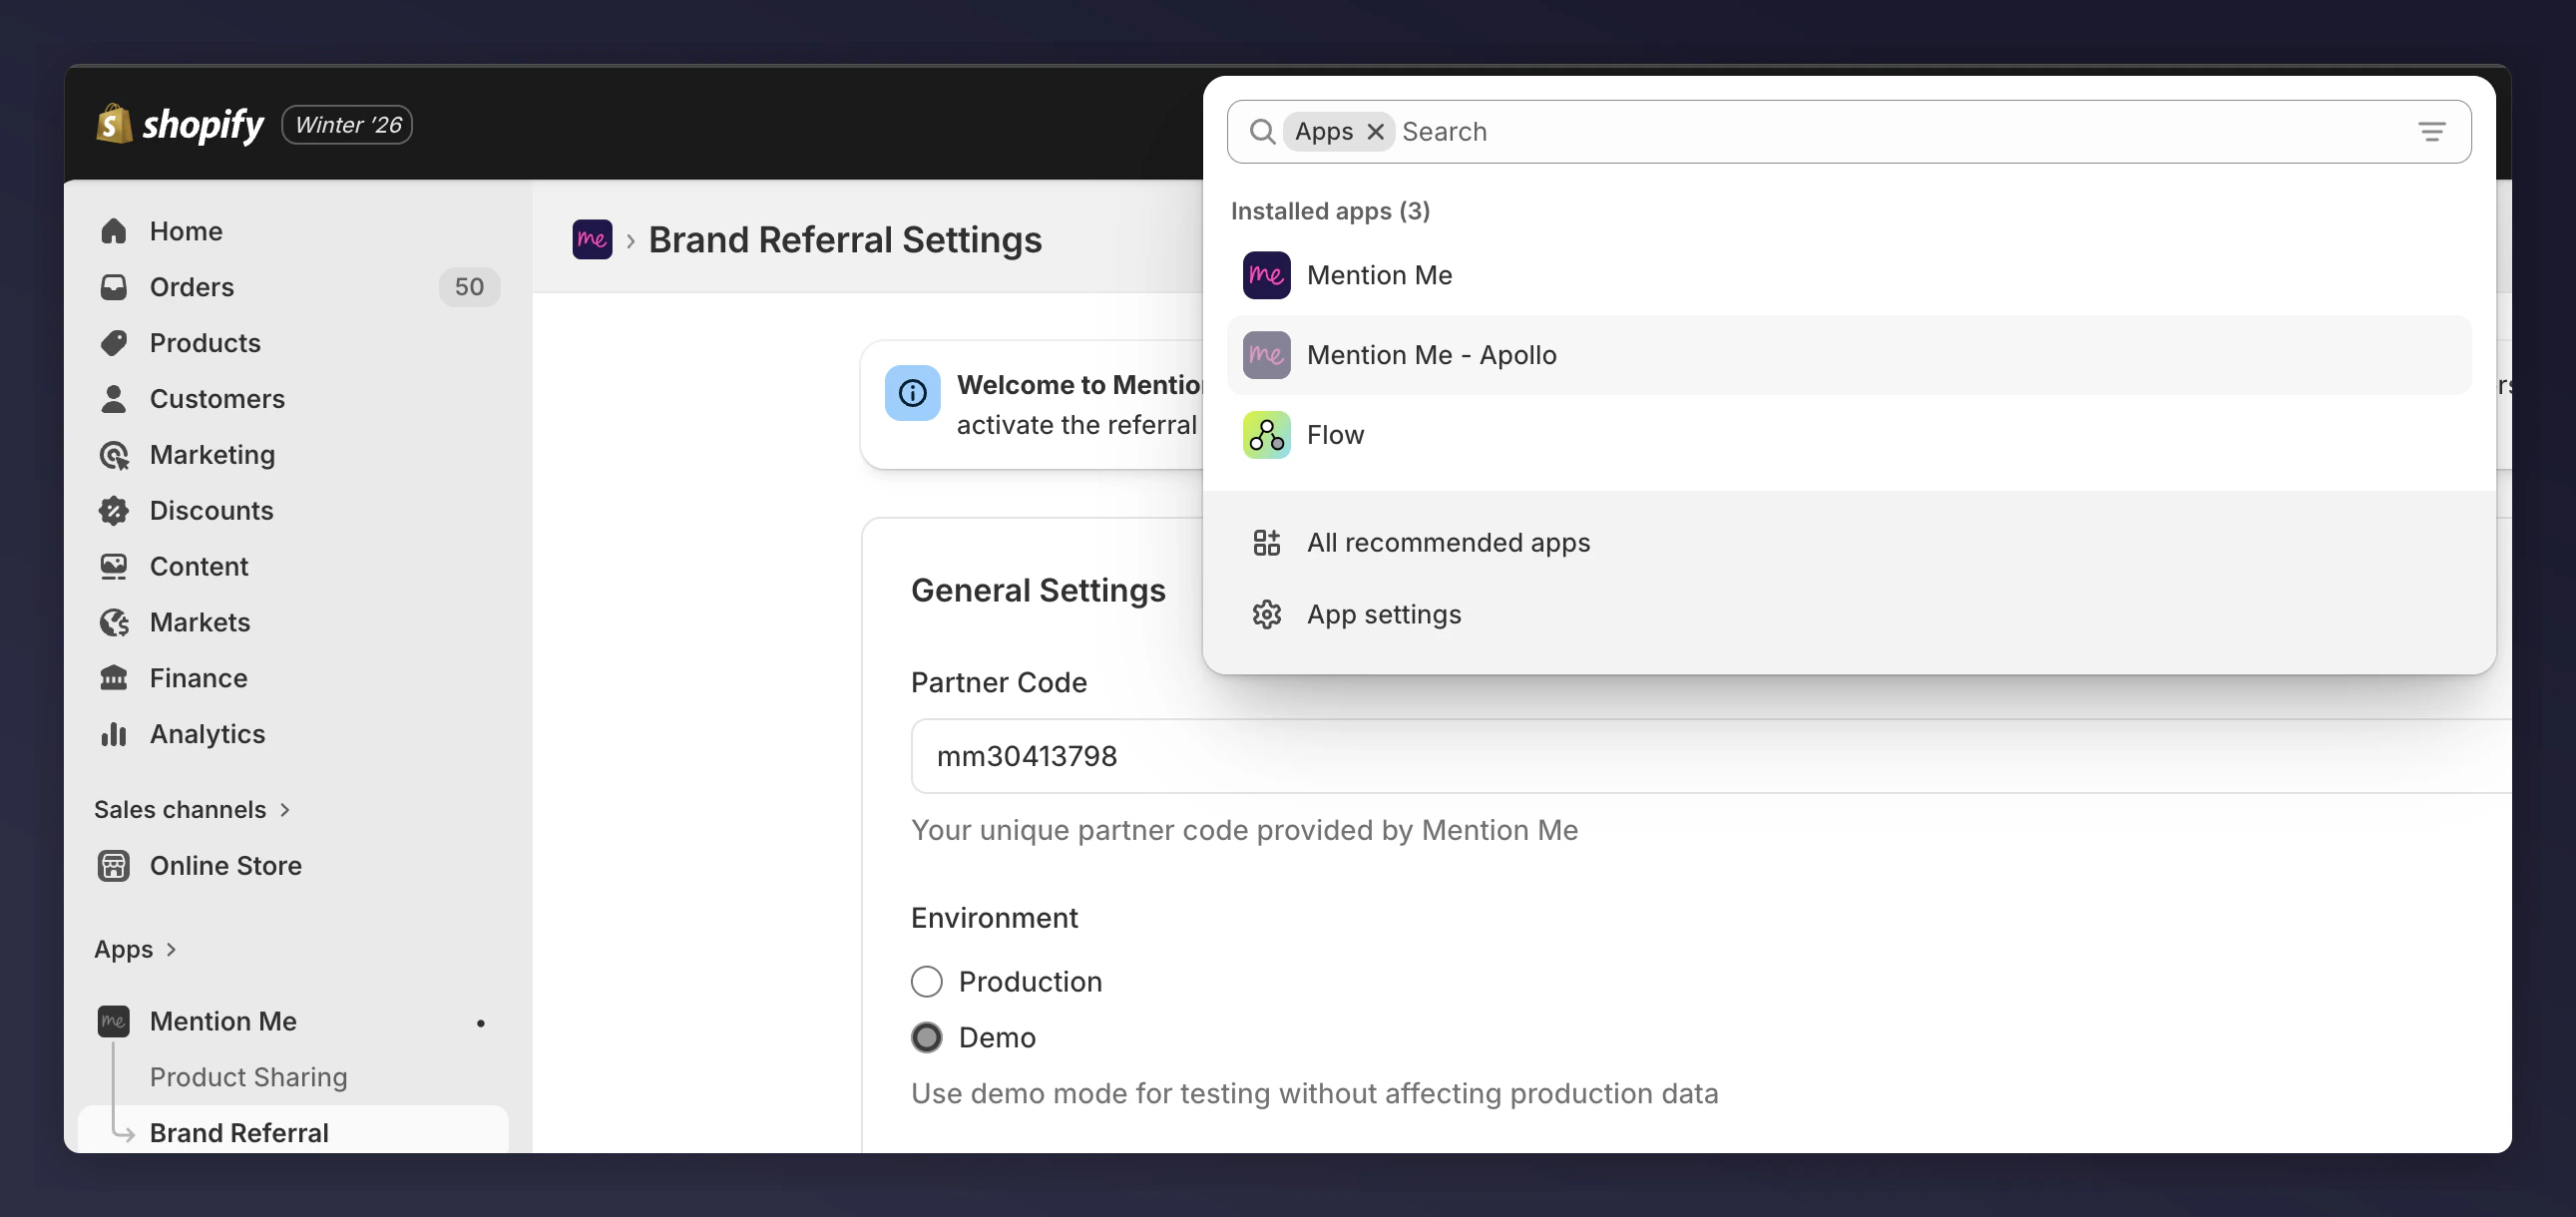Viewport: 2576px width, 1217px height.
Task: Click the Shopify bag logo
Action: tap(114, 124)
